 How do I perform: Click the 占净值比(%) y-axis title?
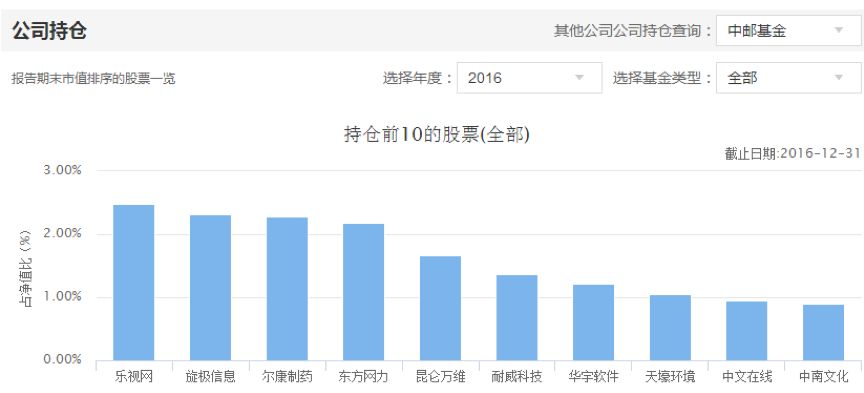click(26, 268)
